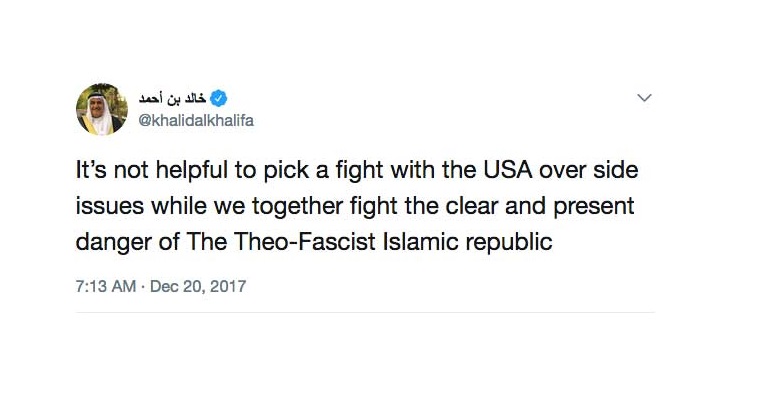Screen dimensions: 767x407
Task: Click the separator dot between time and date
Action: [x=142, y=286]
